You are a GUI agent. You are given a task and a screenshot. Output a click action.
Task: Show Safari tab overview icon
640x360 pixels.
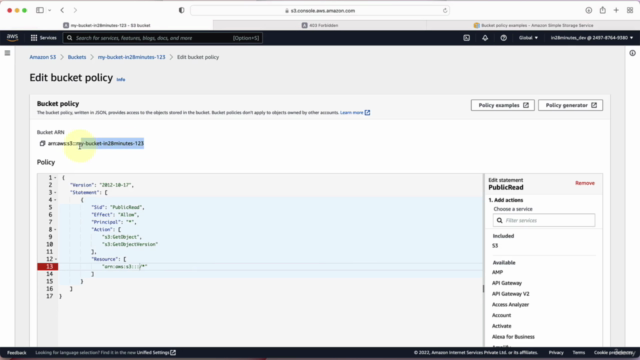(x=630, y=10)
